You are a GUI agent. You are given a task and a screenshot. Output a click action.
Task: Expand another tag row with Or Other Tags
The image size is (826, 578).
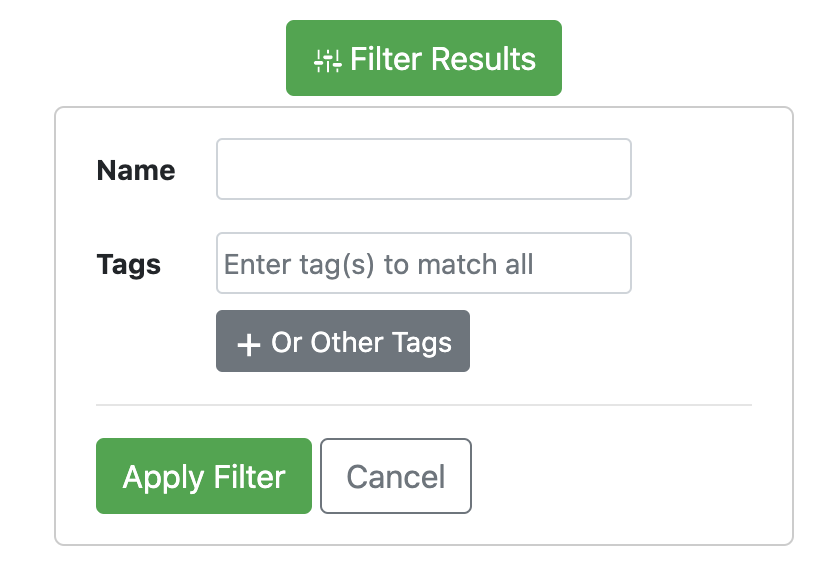click(343, 341)
